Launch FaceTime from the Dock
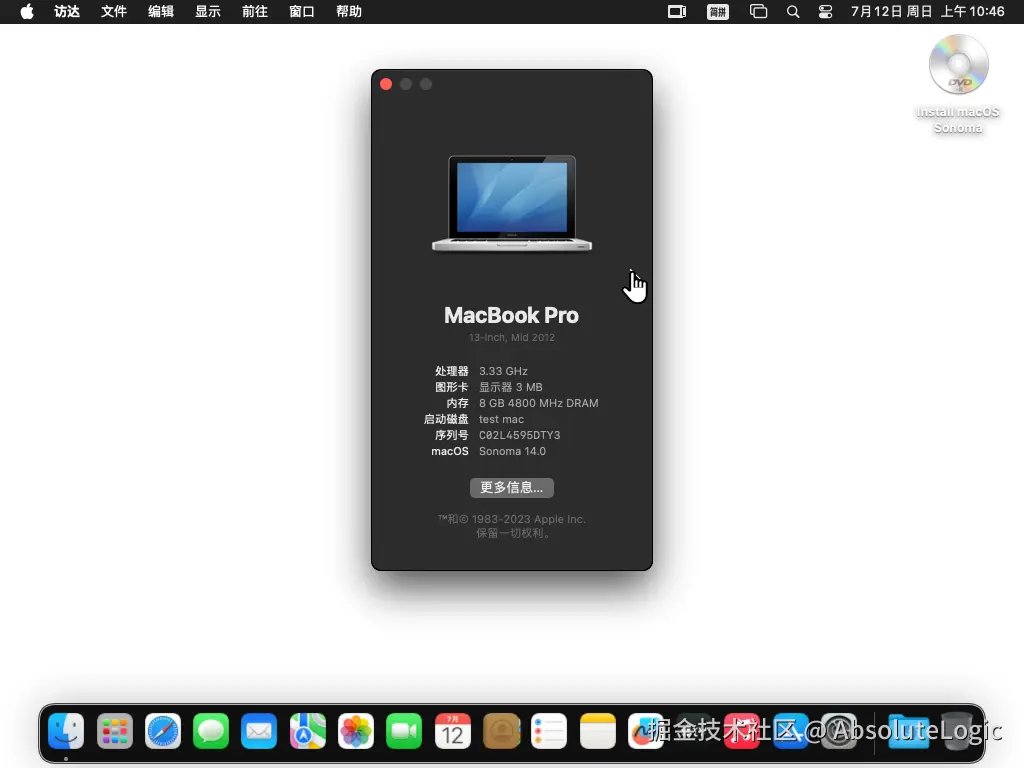 coord(404,731)
